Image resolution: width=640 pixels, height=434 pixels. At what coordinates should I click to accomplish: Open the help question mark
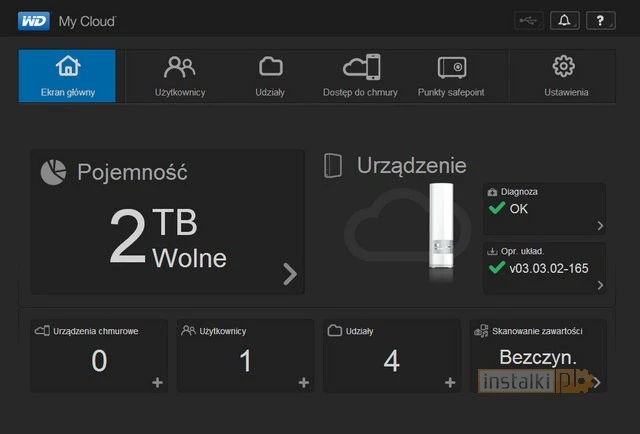(x=600, y=20)
